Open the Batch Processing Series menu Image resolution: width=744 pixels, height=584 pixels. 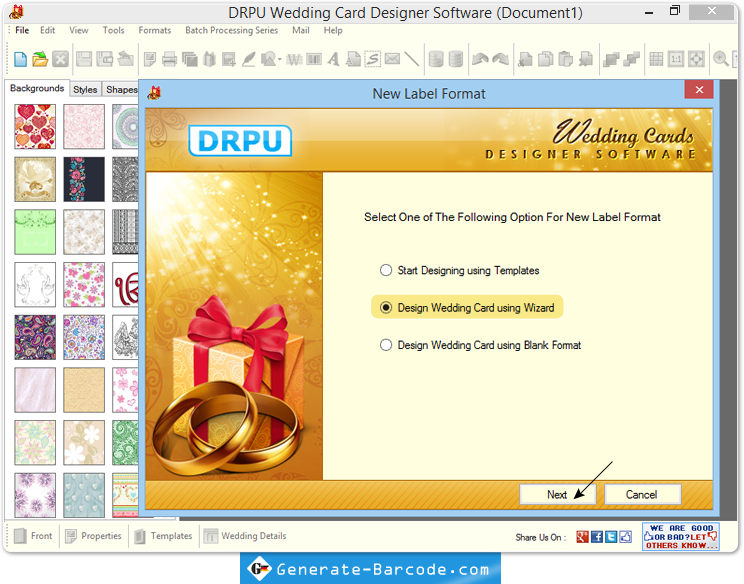(x=232, y=30)
